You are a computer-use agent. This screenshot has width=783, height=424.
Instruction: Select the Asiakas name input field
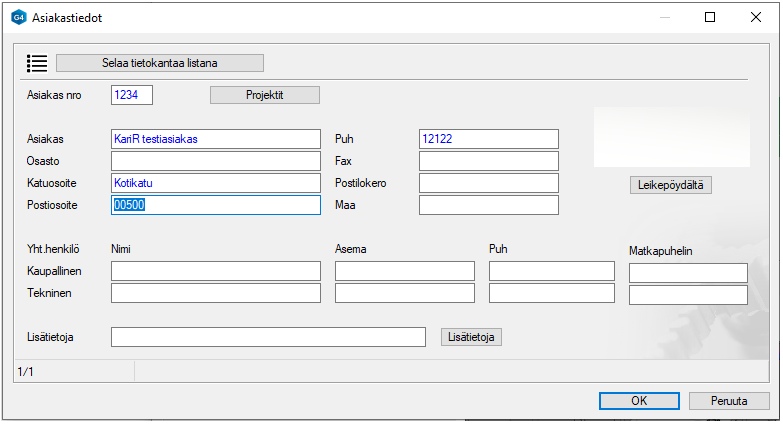tap(215, 139)
